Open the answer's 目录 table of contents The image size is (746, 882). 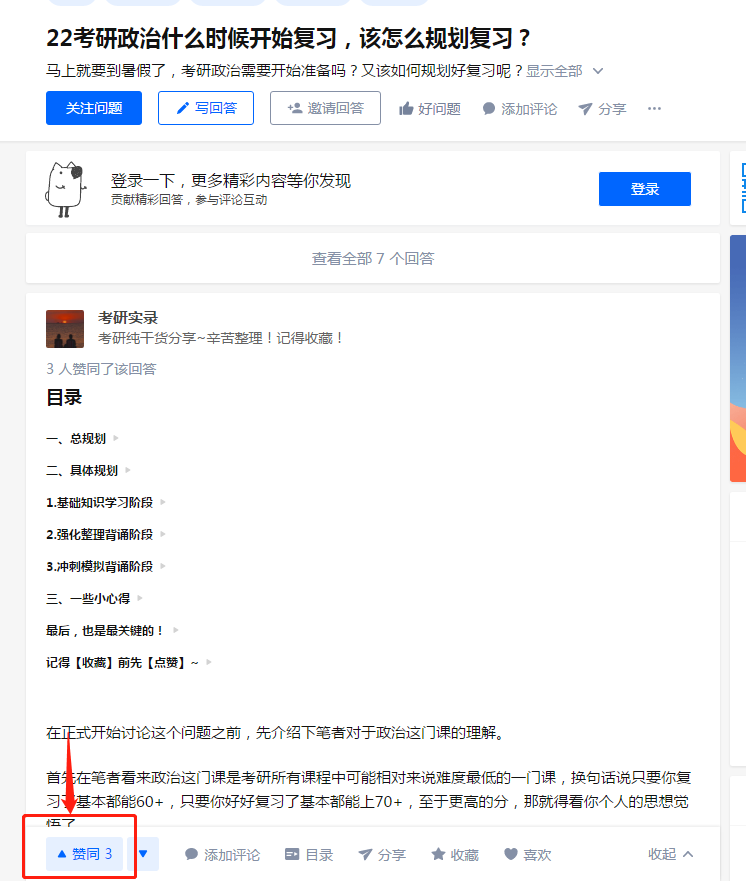[x=309, y=854]
